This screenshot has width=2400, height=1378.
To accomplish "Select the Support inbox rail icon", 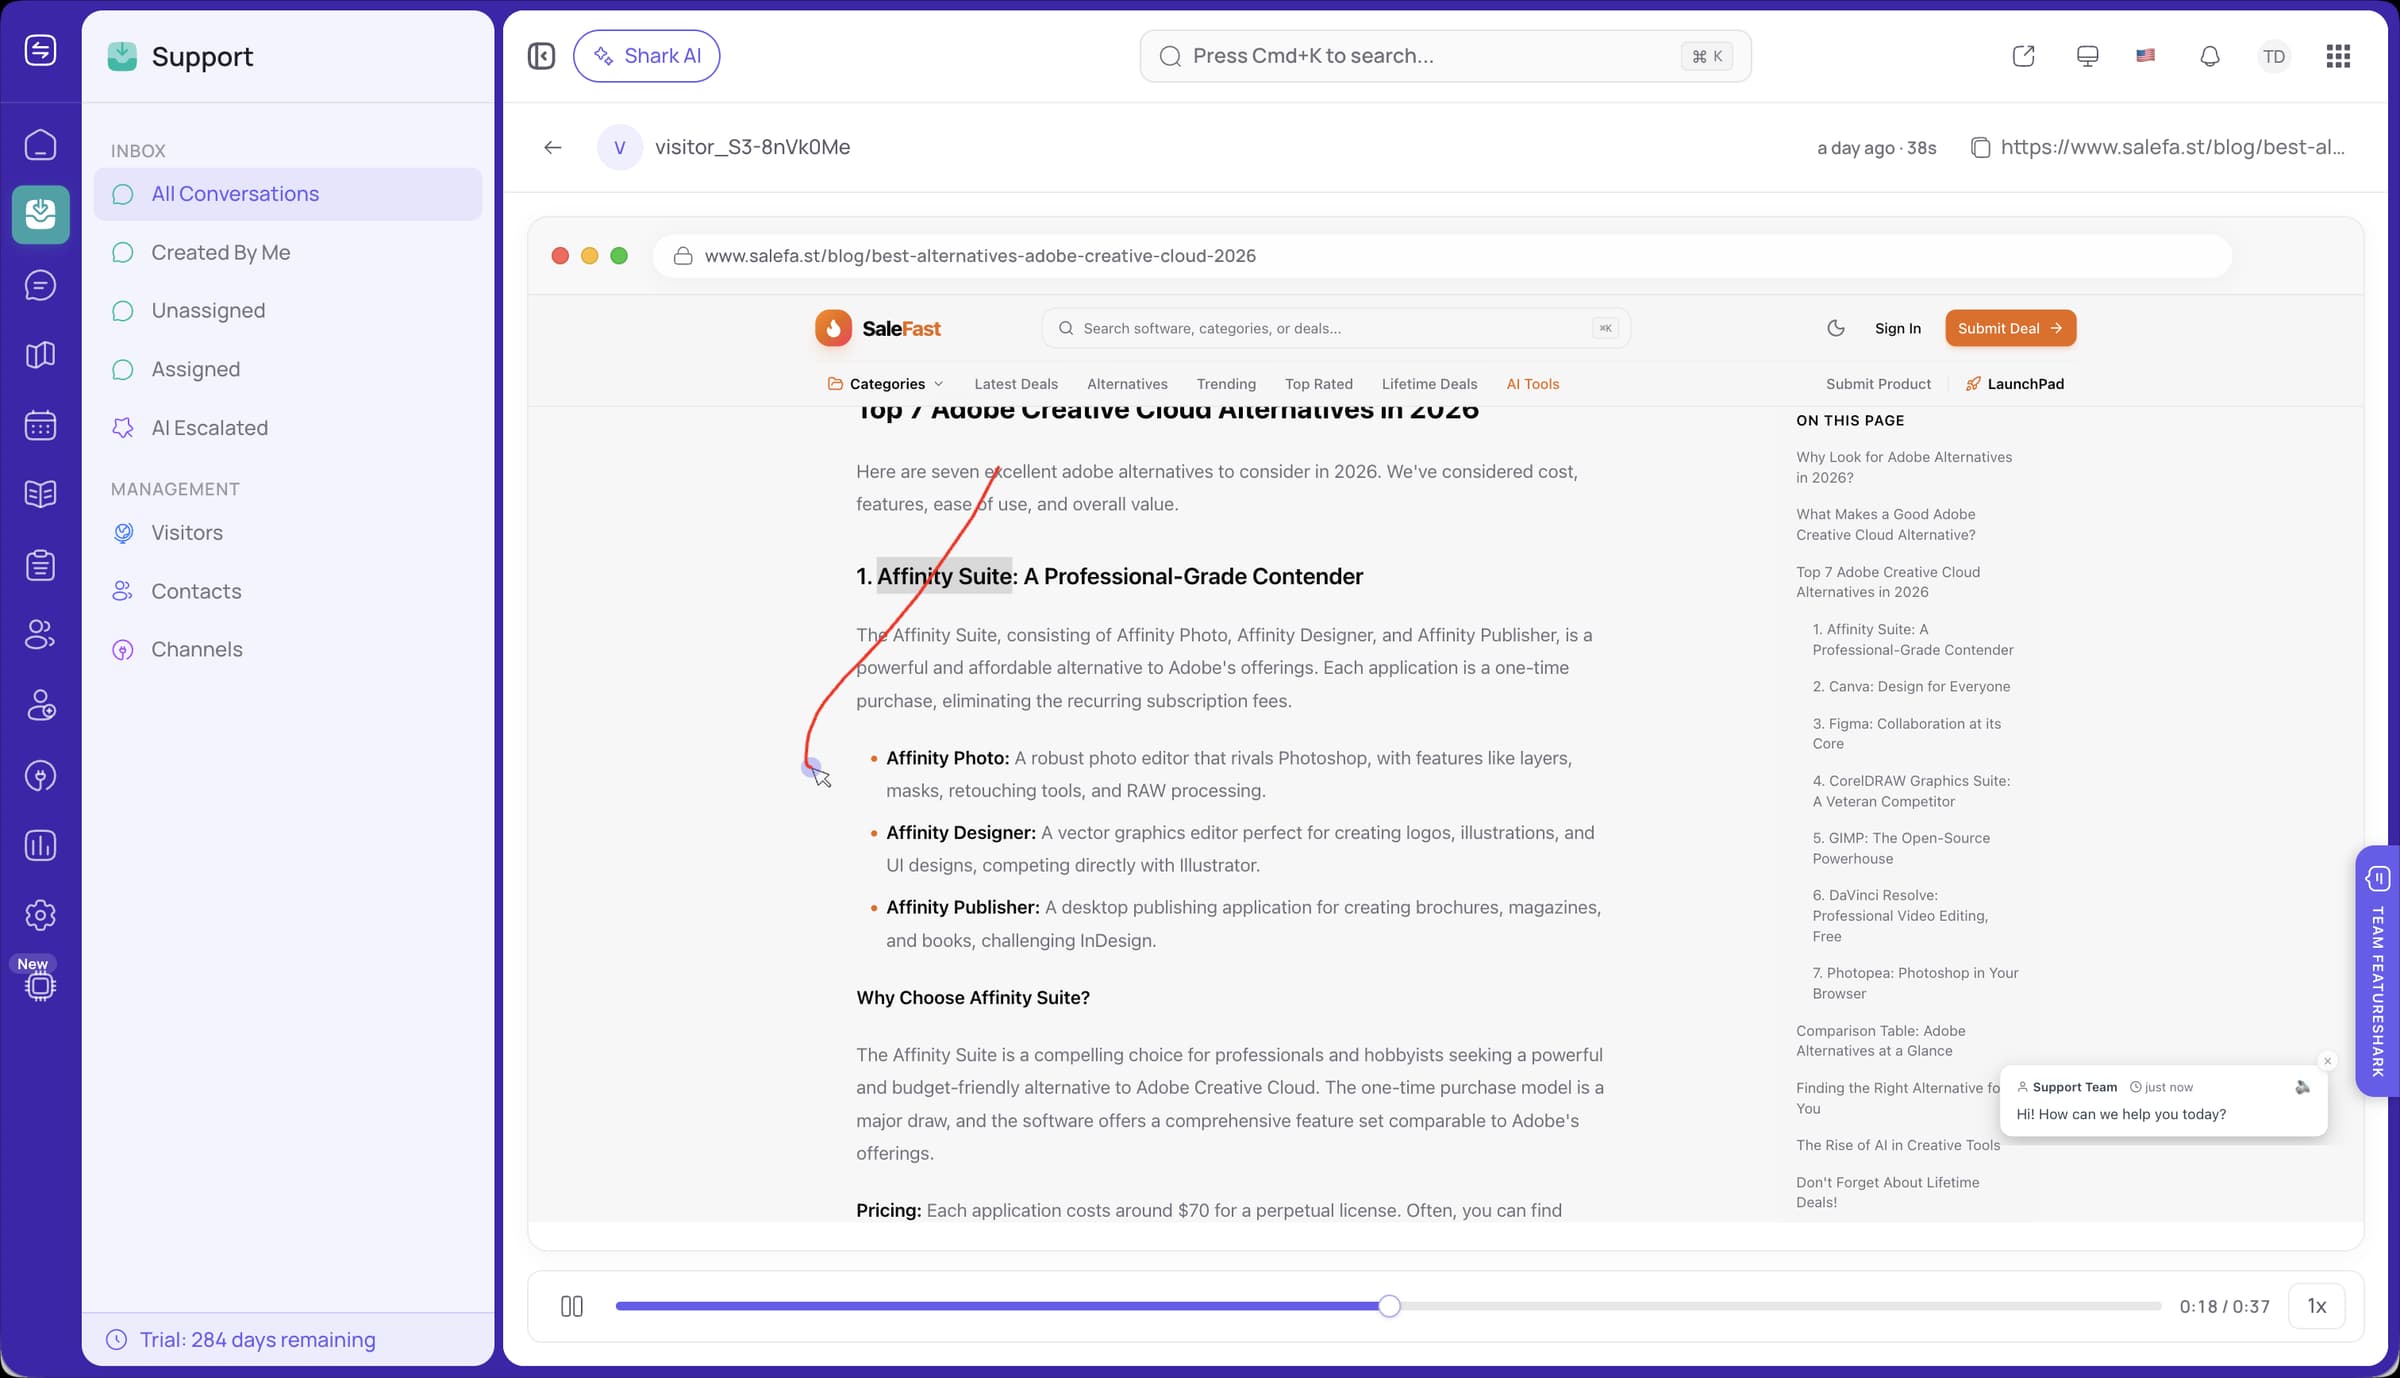I will point(40,214).
